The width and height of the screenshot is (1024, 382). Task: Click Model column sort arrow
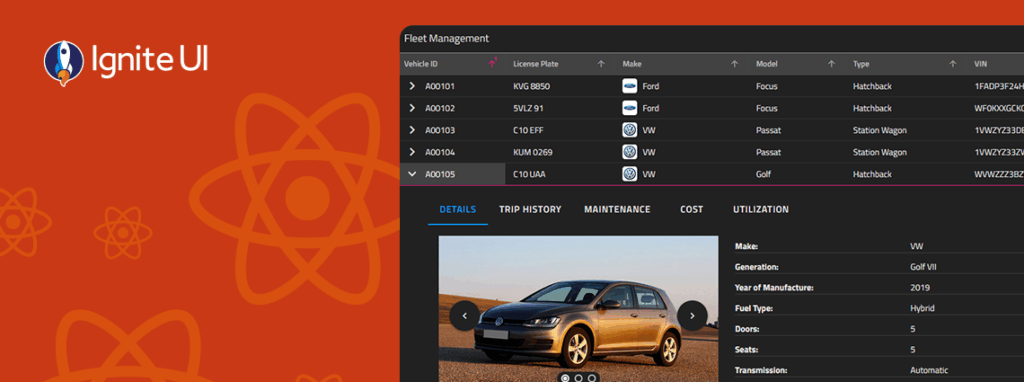(831, 64)
